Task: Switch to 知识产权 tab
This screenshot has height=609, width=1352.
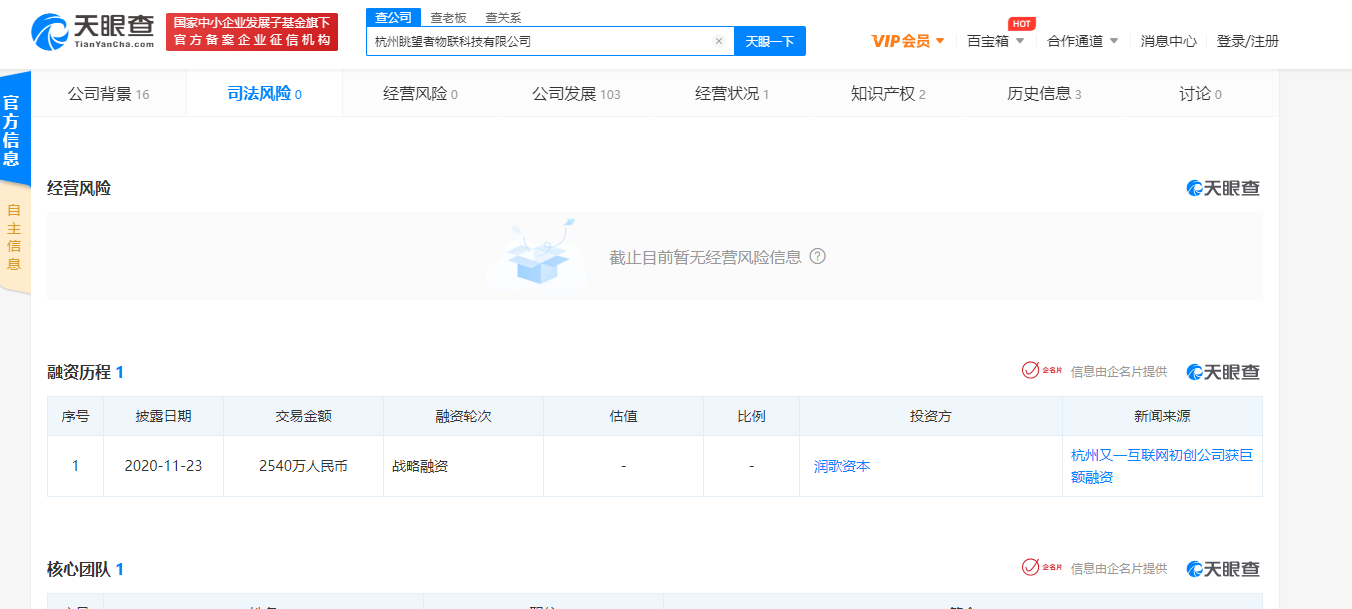Action: tap(887, 94)
